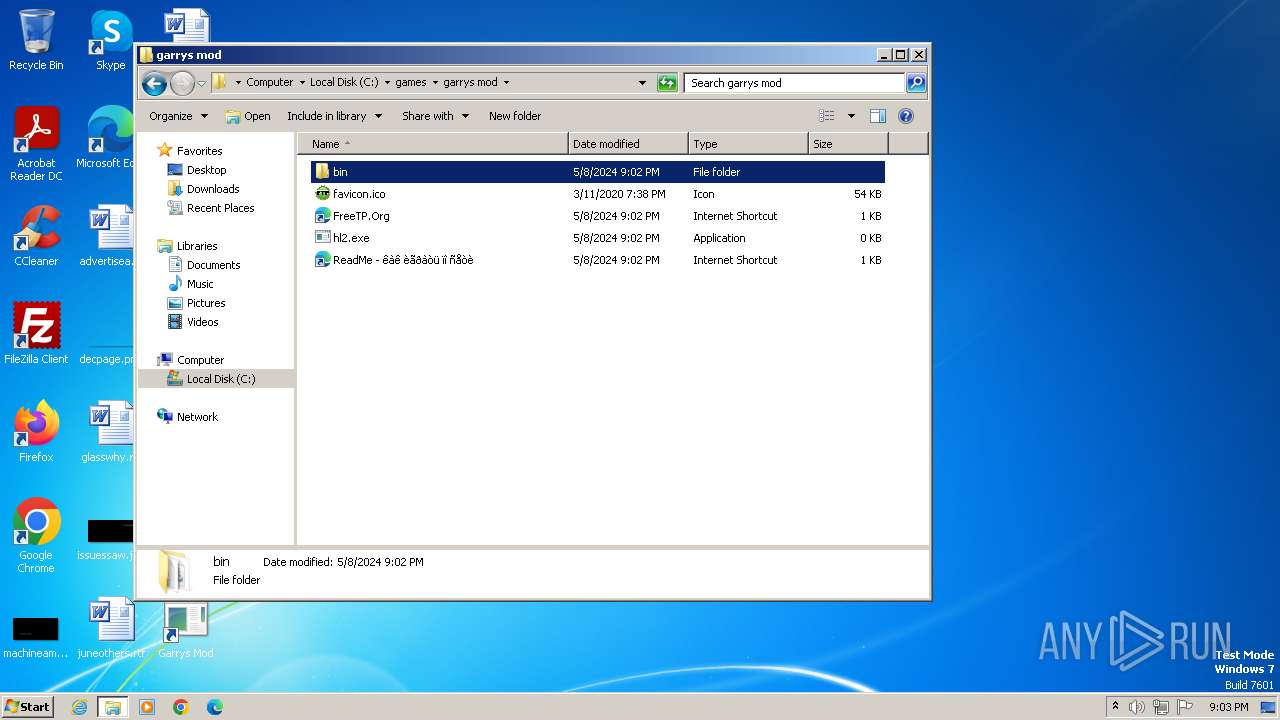1280x720 pixels.
Task: Select Google Chrome desktop icon
Action: [36, 536]
